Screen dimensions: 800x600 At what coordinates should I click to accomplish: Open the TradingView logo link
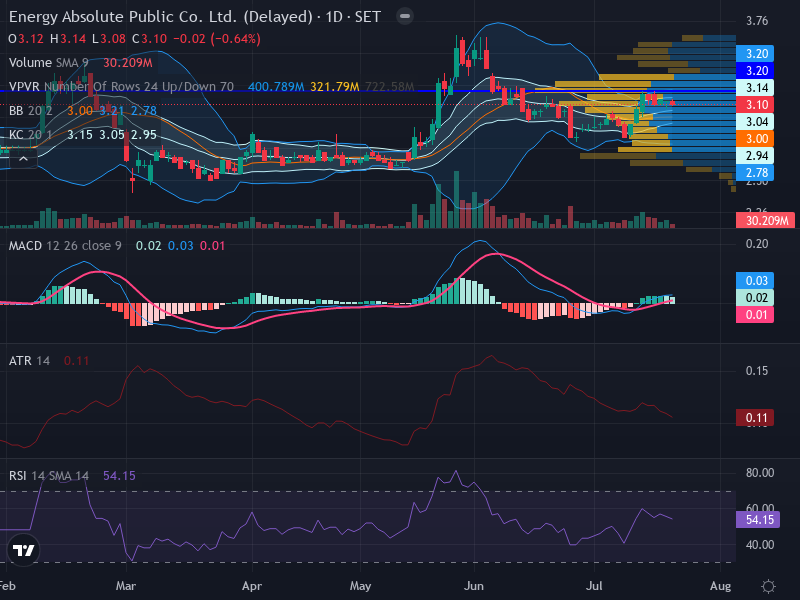point(23,550)
